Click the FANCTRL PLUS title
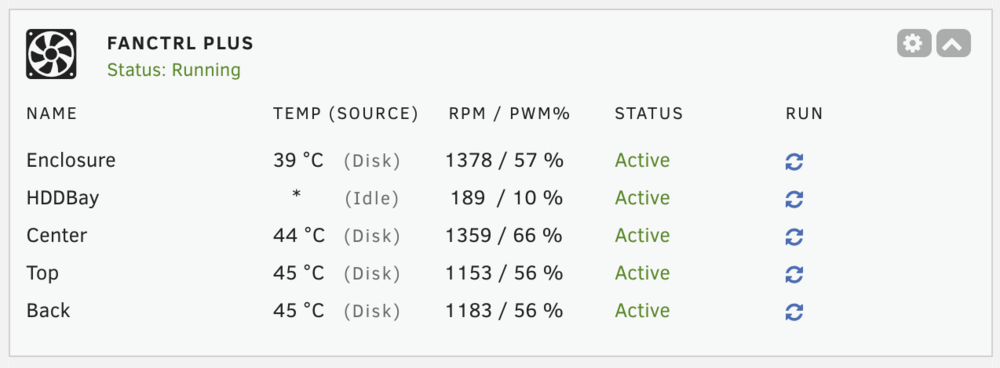 pyautogui.click(x=180, y=43)
